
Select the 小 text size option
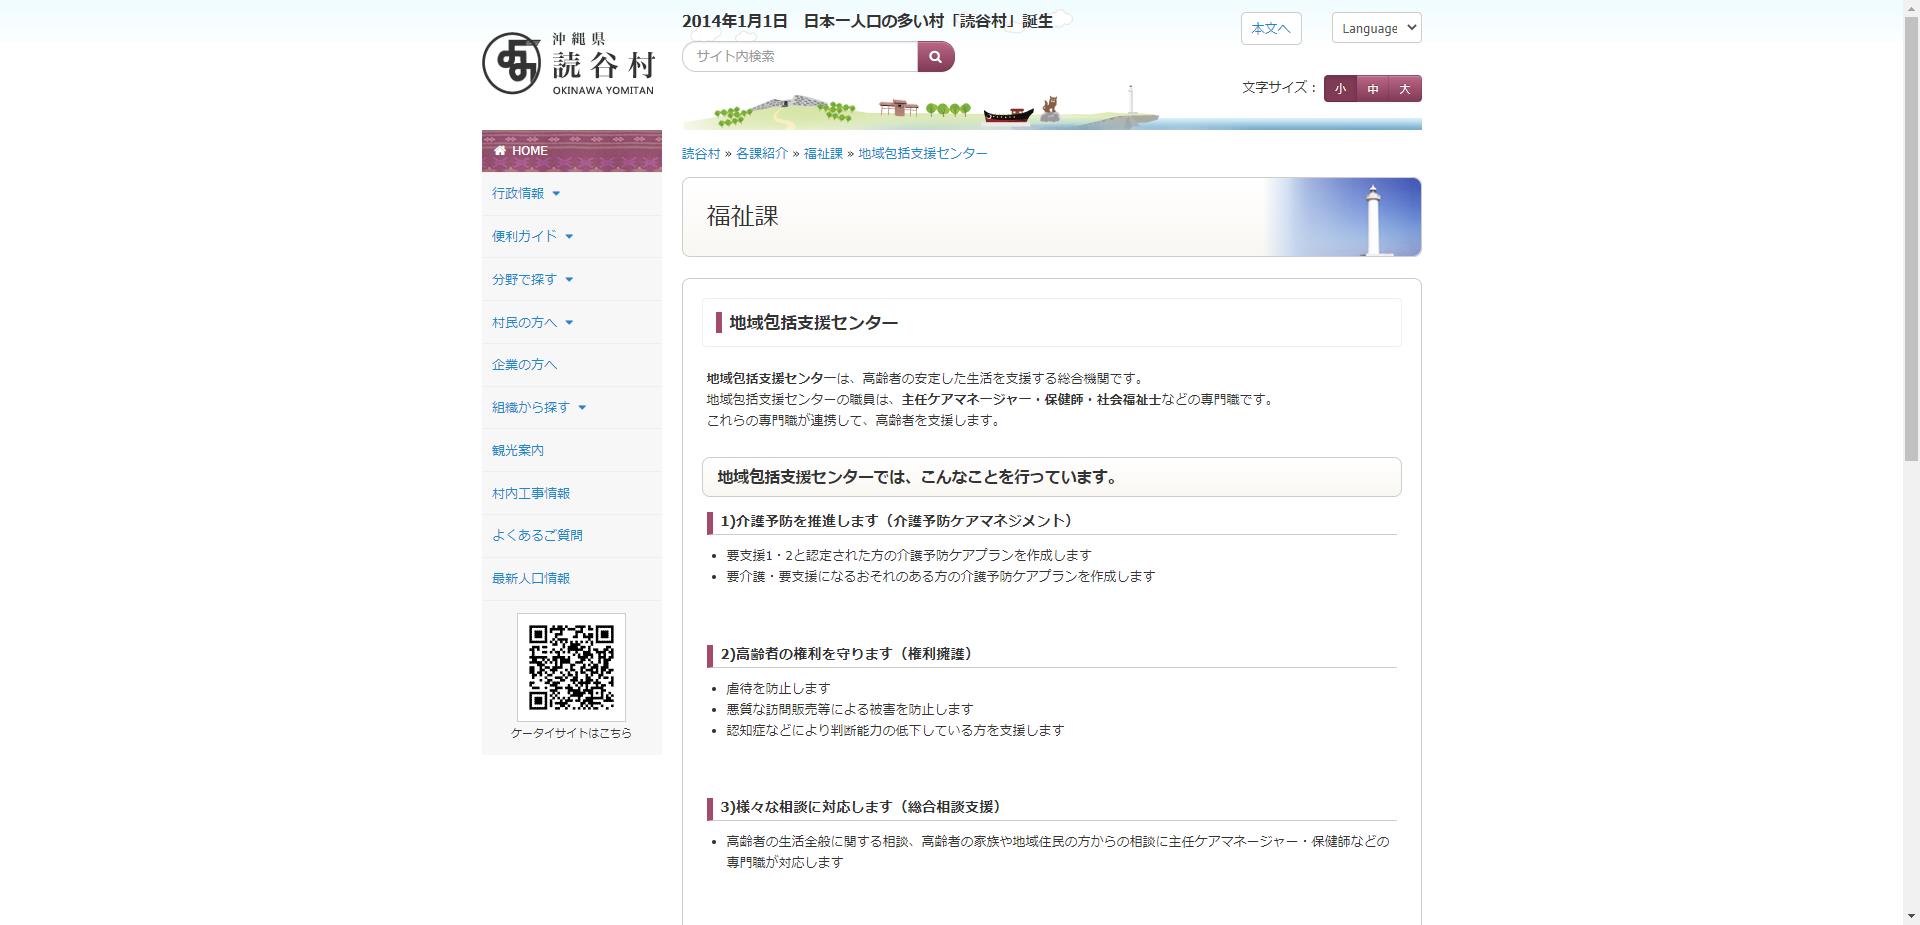tap(1340, 88)
